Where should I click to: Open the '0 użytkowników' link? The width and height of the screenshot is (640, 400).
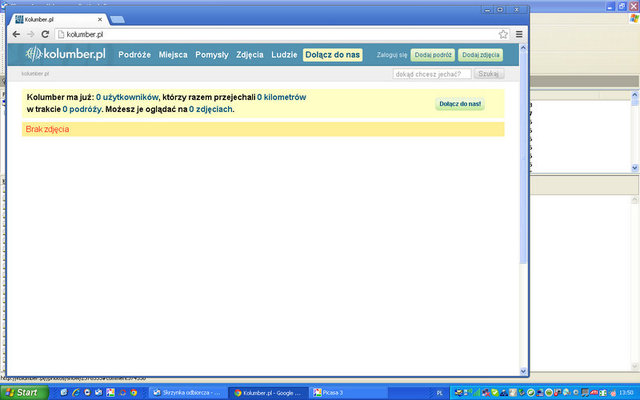[x=127, y=97]
